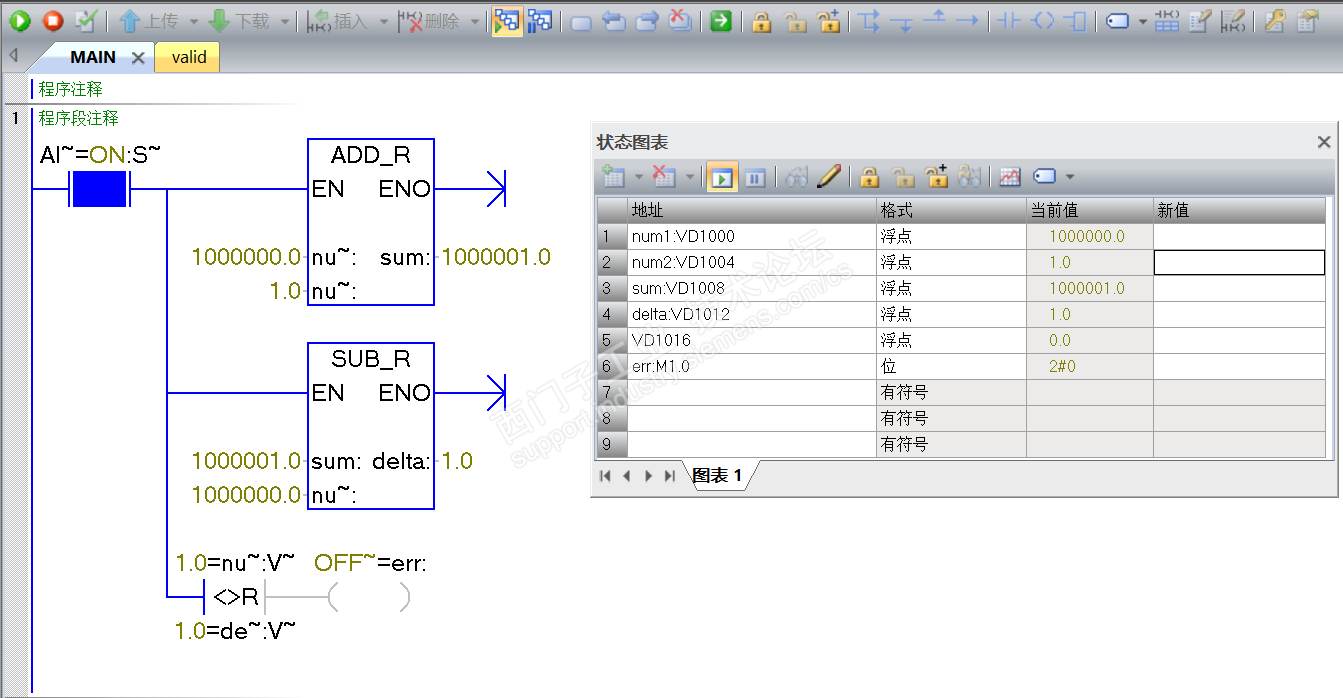The width and height of the screenshot is (1343, 698).
Task: Open the 插入 insert dropdown arrow
Action: point(383,21)
